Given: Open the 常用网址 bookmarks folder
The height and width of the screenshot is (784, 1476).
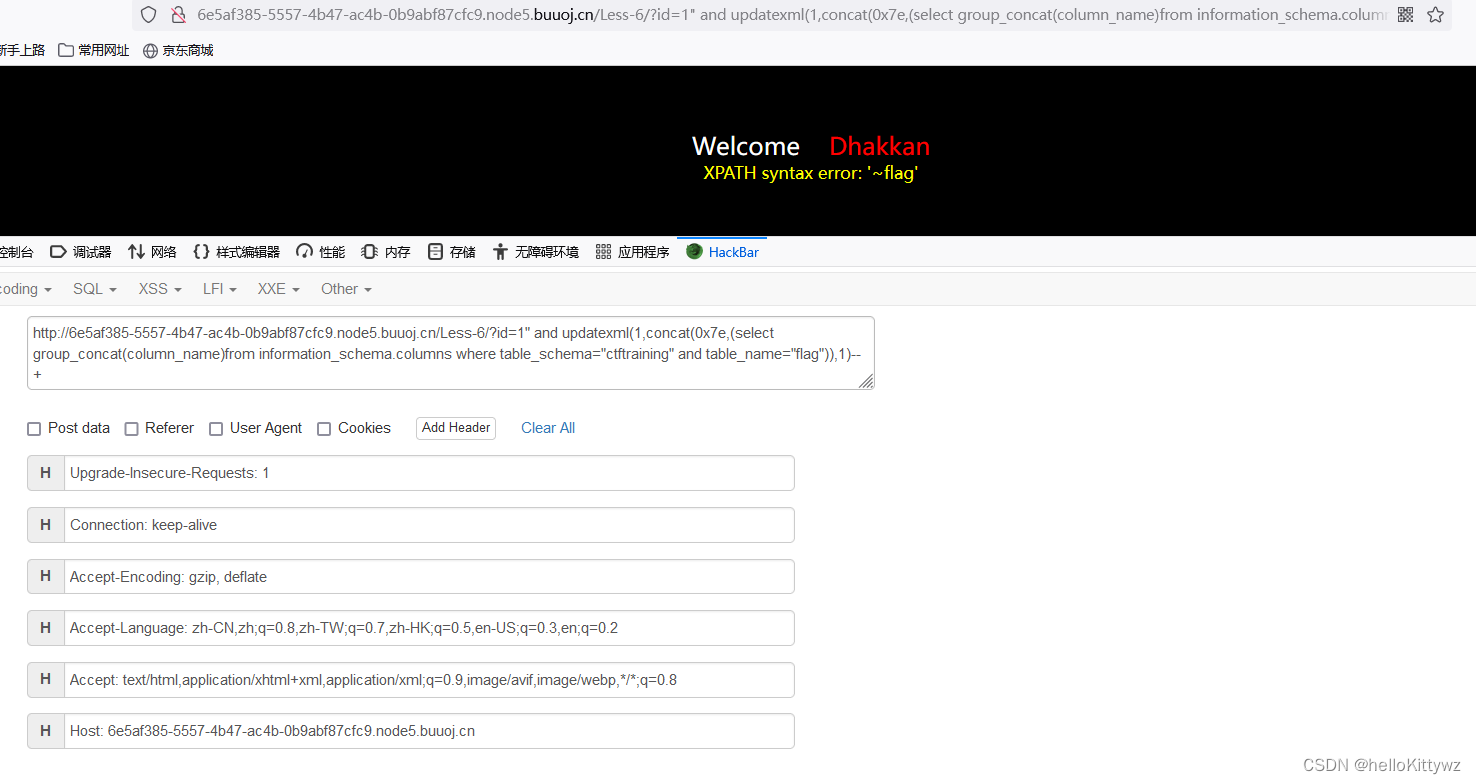Looking at the screenshot, I should coord(94,50).
